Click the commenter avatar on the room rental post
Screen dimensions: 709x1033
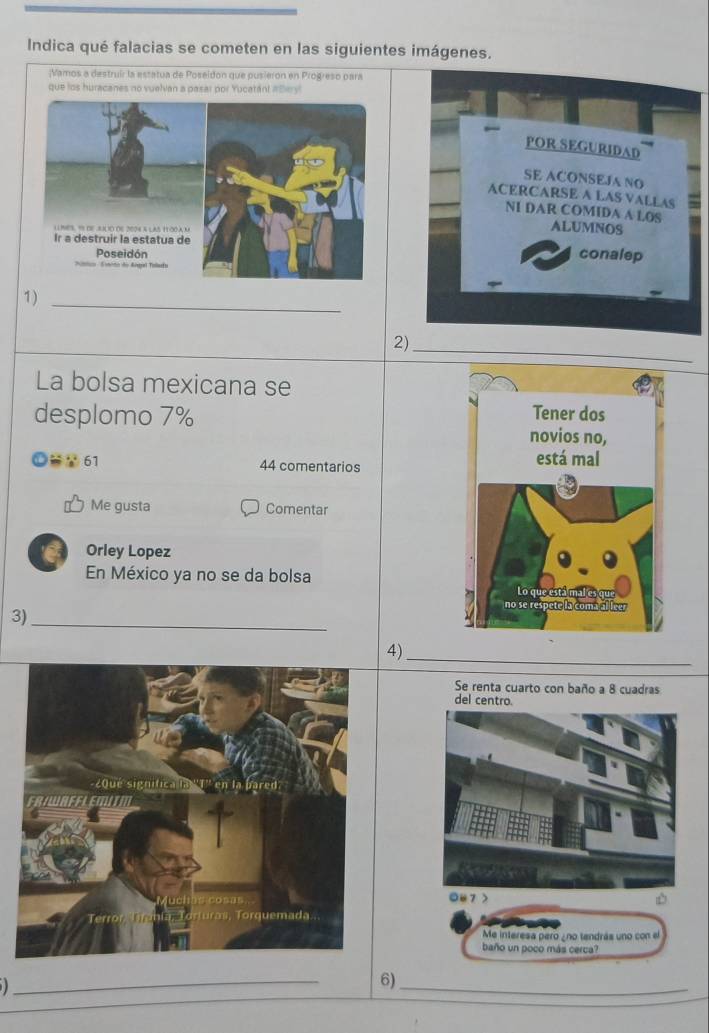tap(461, 923)
